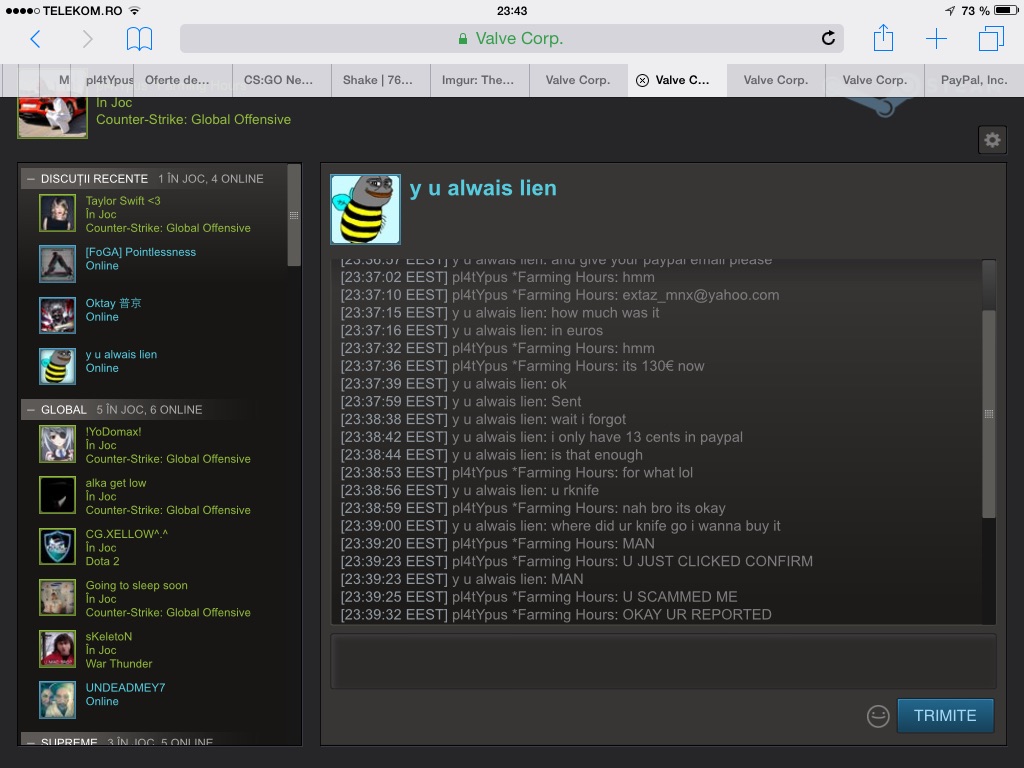Click the bee avatar in chat header
This screenshot has width=1024, height=768.
click(366, 209)
